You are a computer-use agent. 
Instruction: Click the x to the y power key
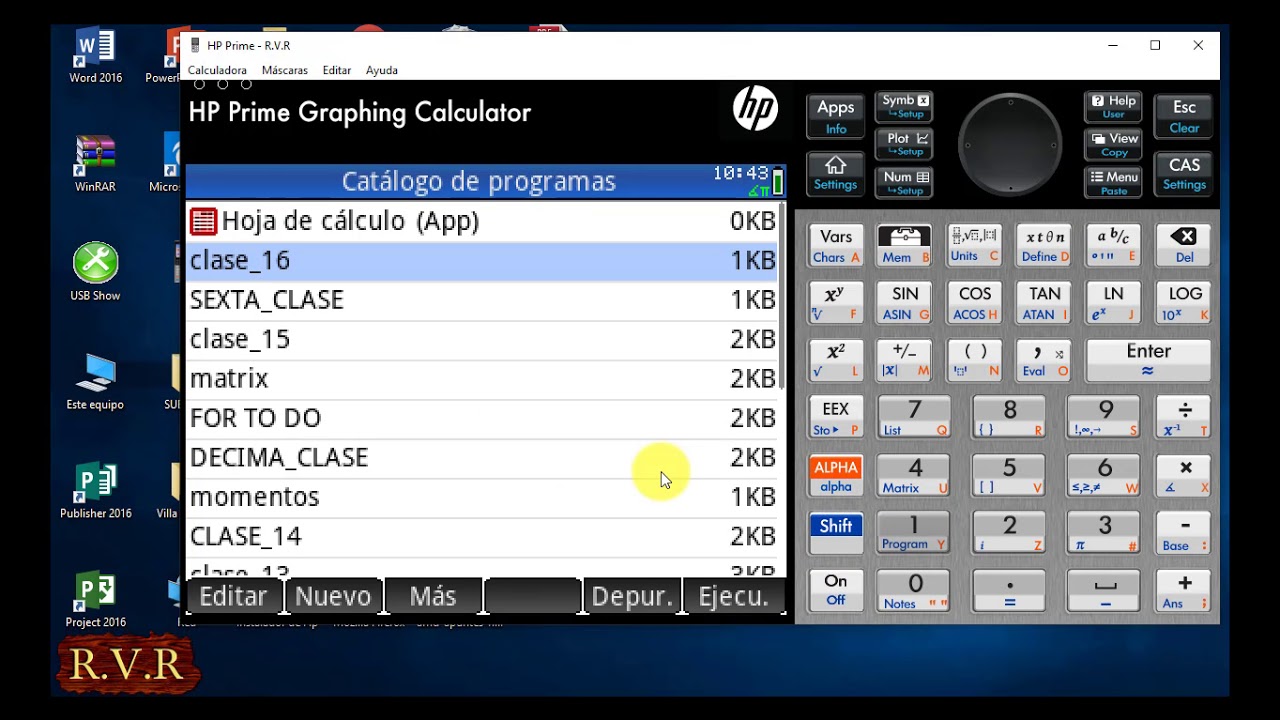[836, 304]
